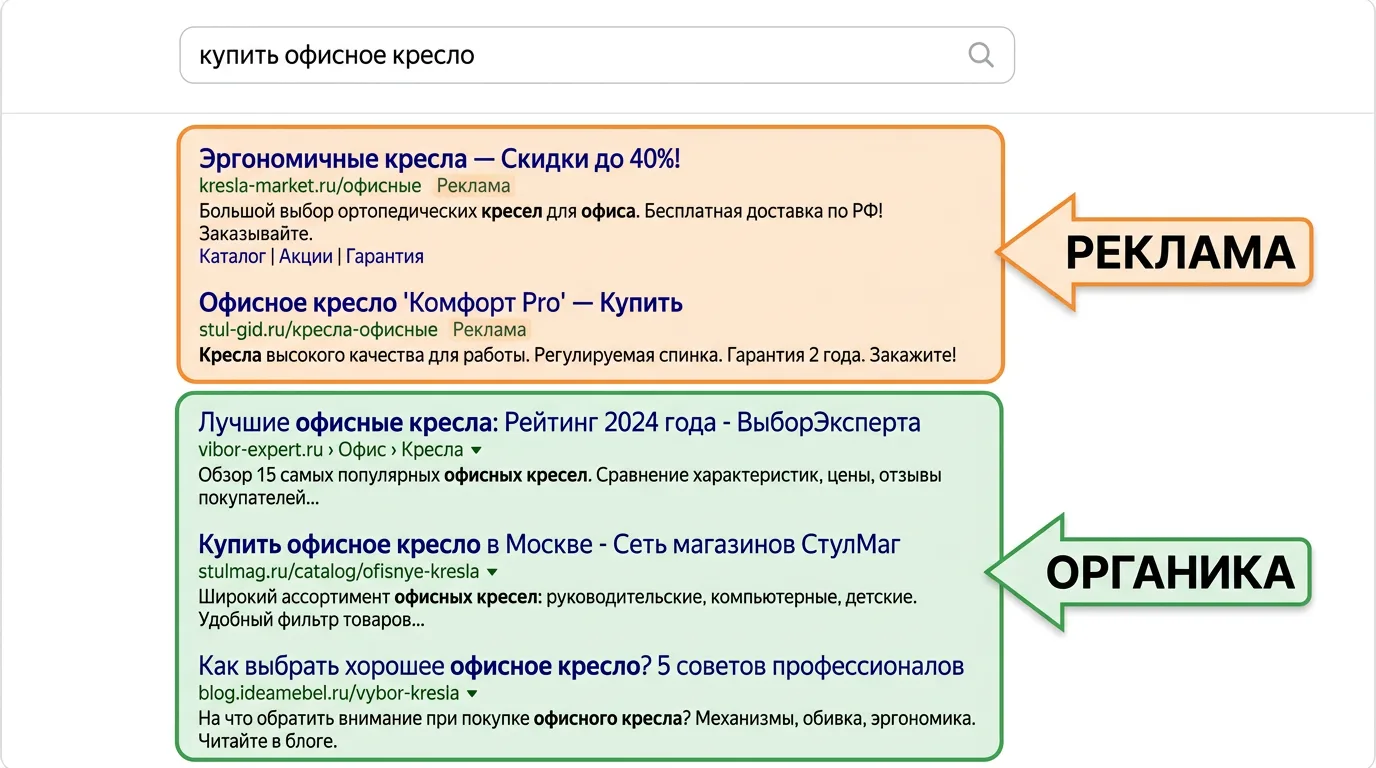Click the blog.ideamebel.ru/vybor-kresla URL
Screen dimensions: 1376x768
(329, 692)
